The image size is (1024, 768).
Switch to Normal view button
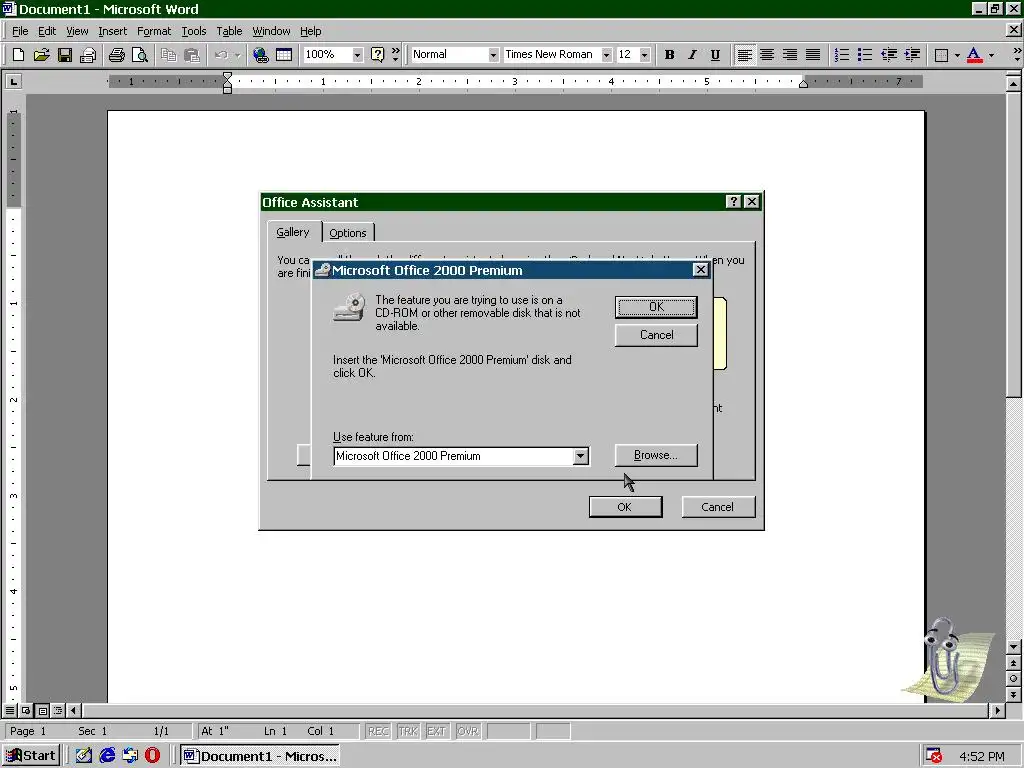[10, 710]
